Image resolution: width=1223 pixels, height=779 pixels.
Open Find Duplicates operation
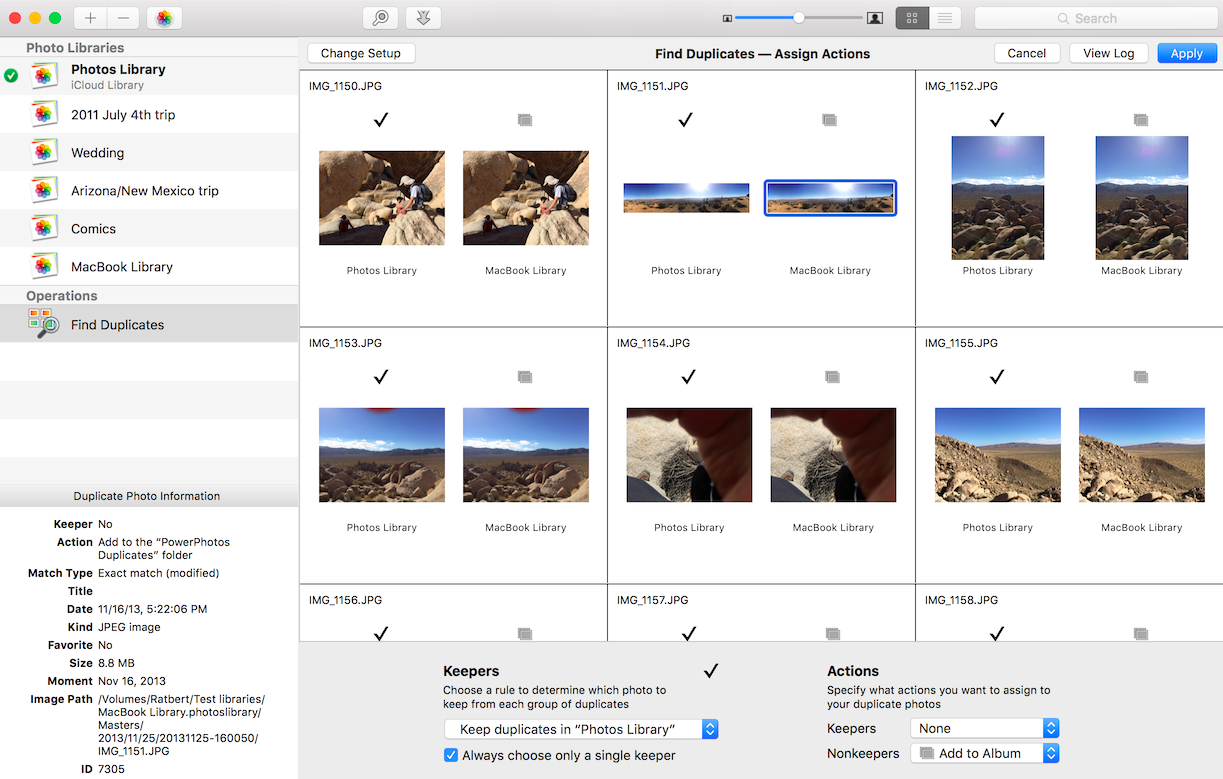click(x=149, y=324)
